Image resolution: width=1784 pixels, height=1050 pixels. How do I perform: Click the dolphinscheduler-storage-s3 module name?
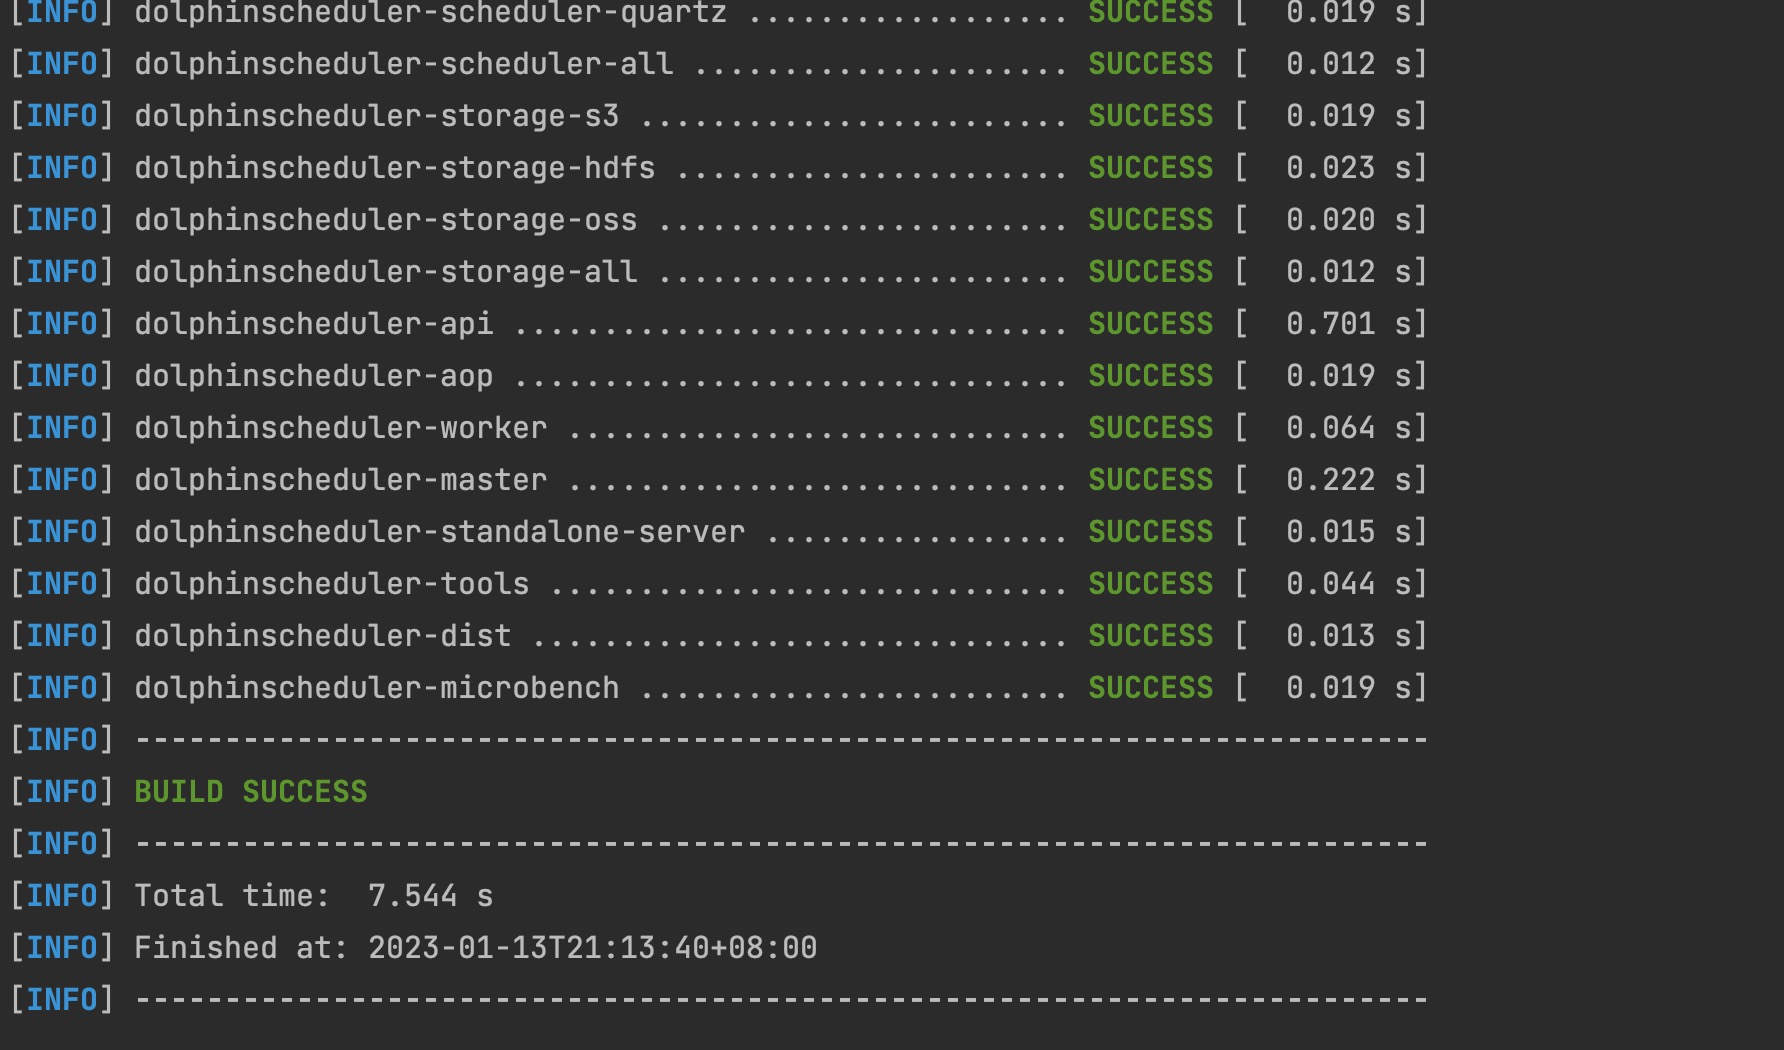pos(377,116)
